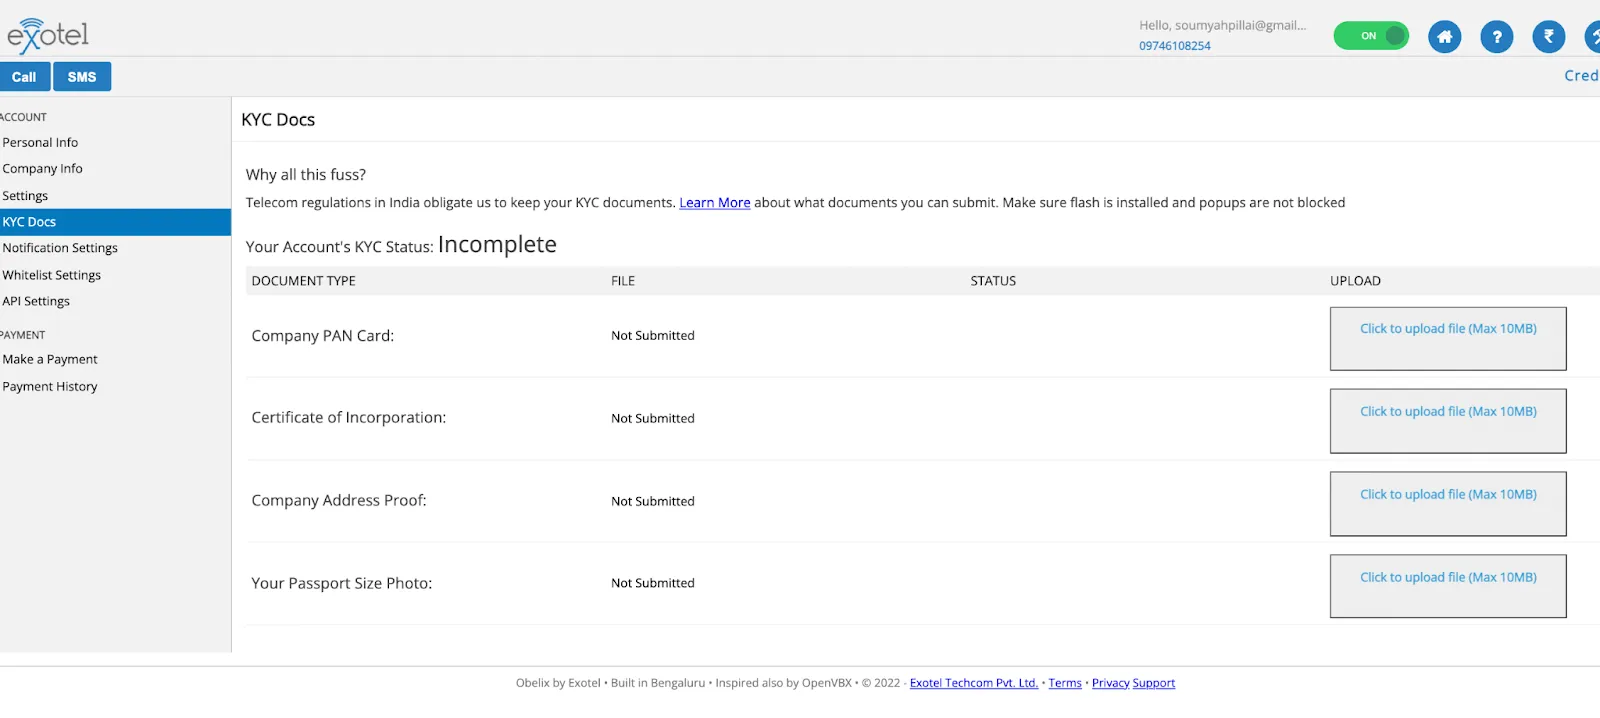
Task: Go to API Settings
Action: pyautogui.click(x=36, y=301)
